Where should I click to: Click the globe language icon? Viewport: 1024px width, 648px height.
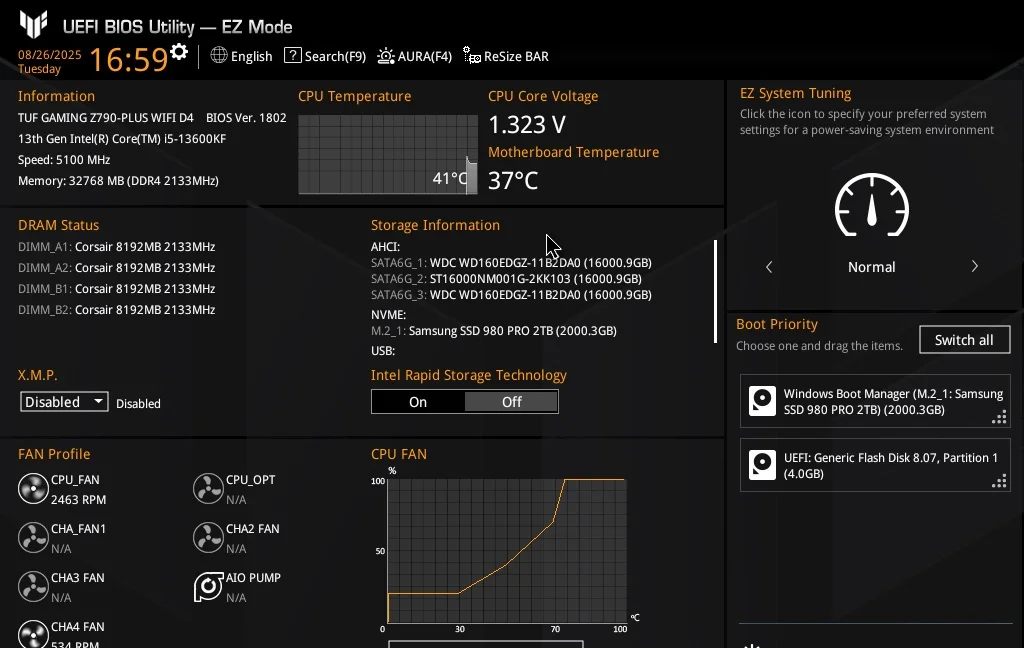pos(219,56)
